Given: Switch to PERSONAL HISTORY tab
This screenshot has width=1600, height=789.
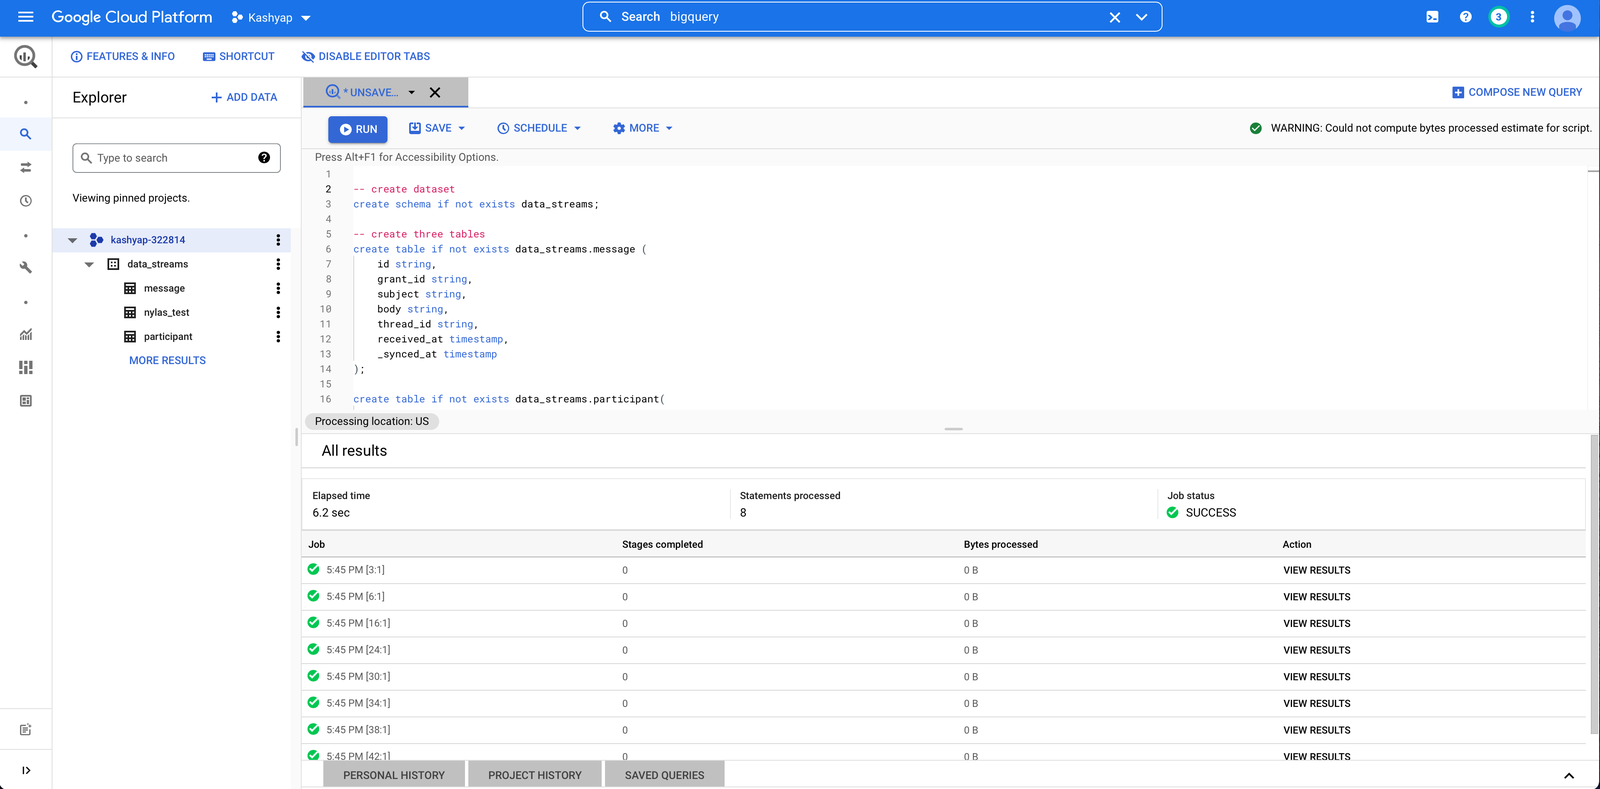Looking at the screenshot, I should pos(394,775).
